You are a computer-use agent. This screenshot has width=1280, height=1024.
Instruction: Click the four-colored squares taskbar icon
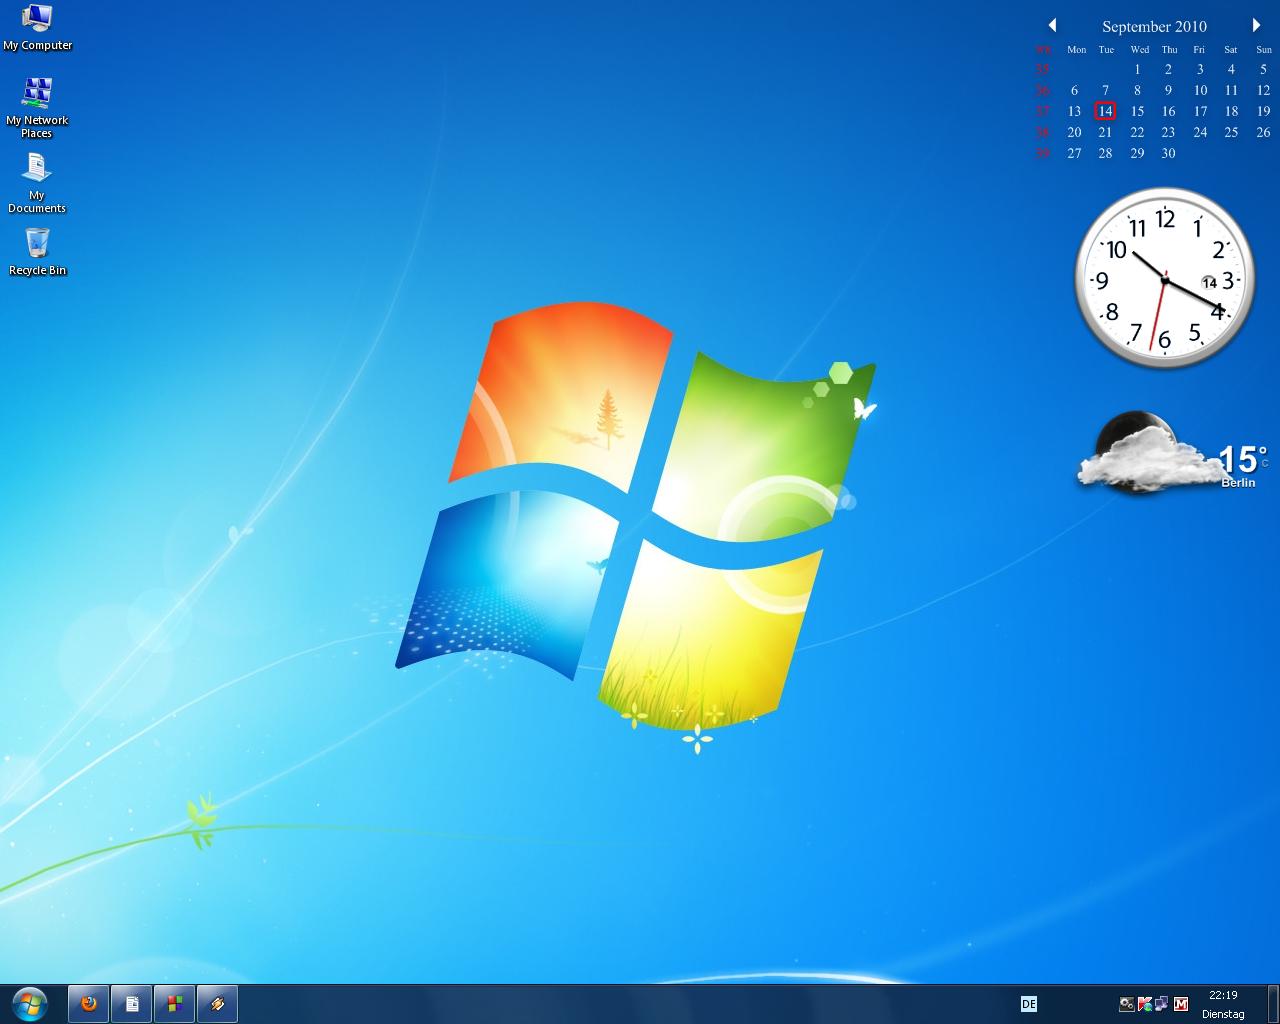tap(175, 1003)
